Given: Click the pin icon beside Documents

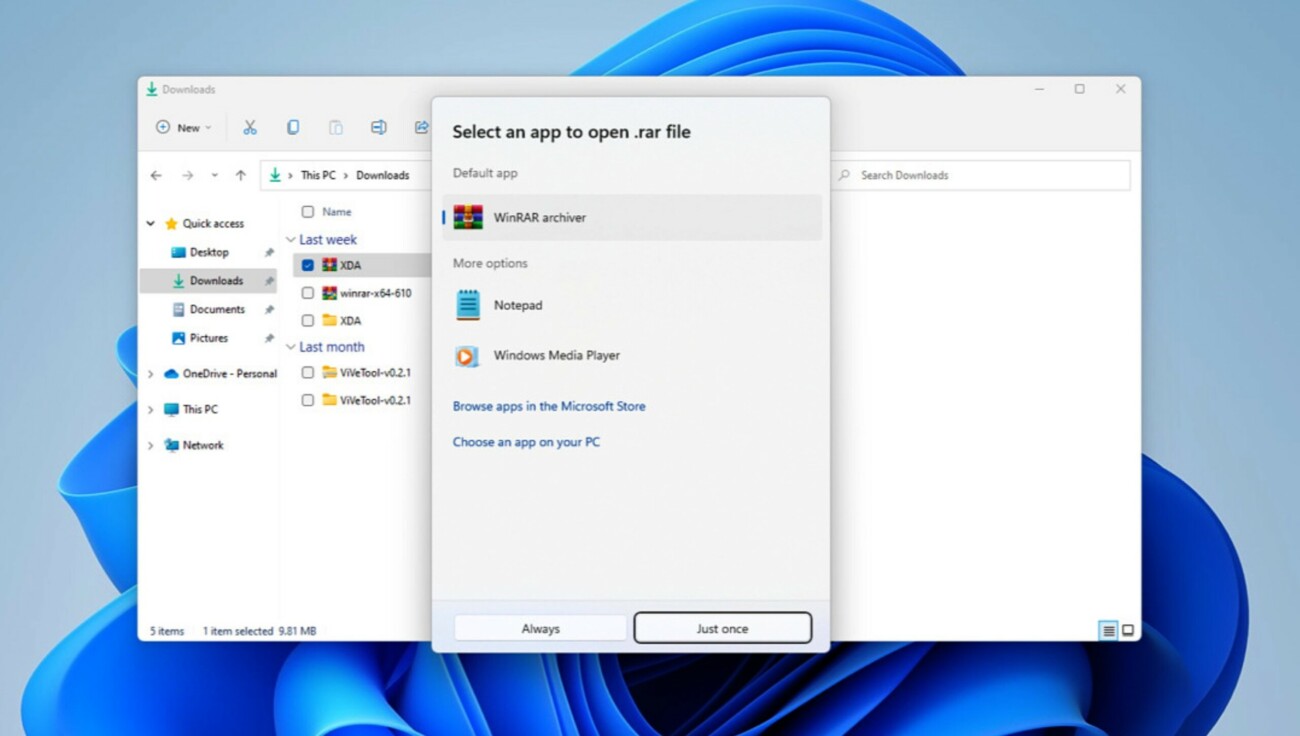Looking at the screenshot, I should (269, 310).
